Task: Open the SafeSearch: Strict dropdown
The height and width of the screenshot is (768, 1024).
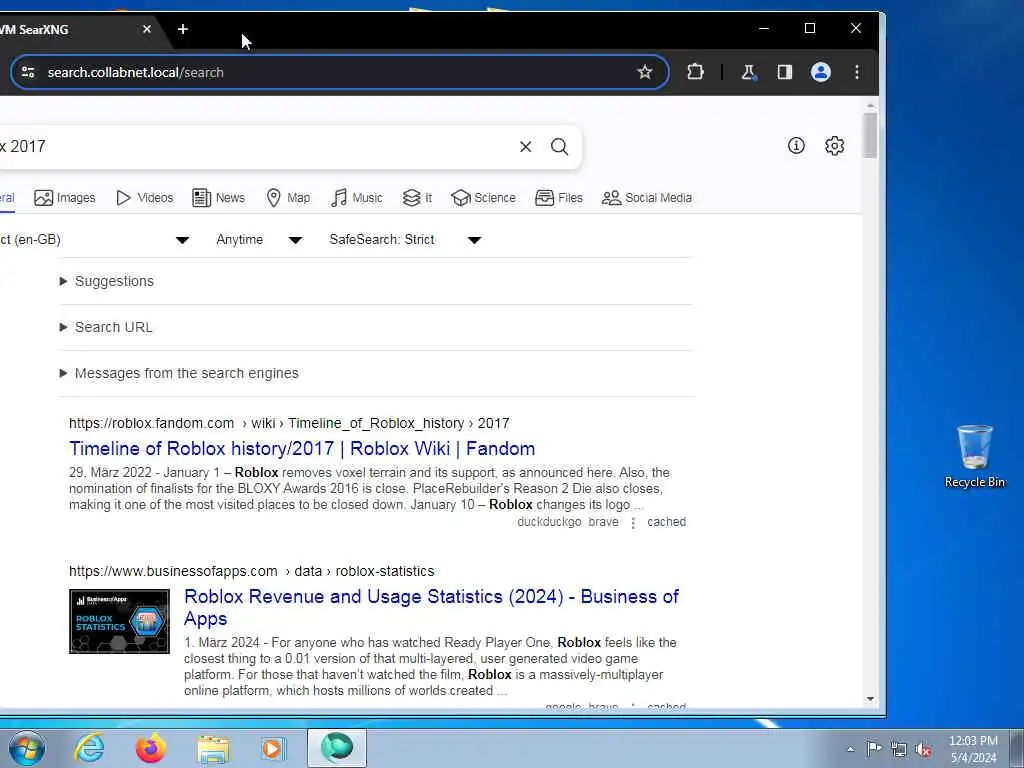Action: tap(406, 240)
